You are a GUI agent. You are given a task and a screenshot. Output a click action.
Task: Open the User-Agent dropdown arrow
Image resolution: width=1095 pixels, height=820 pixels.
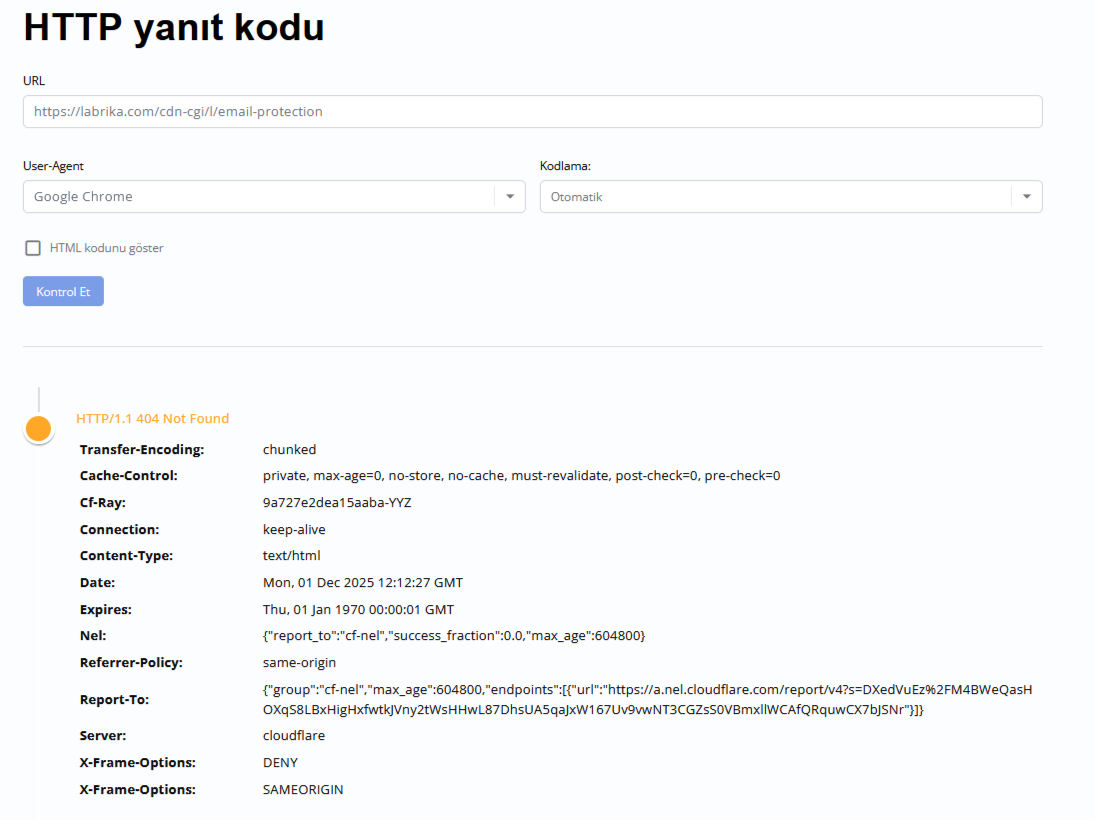click(510, 197)
